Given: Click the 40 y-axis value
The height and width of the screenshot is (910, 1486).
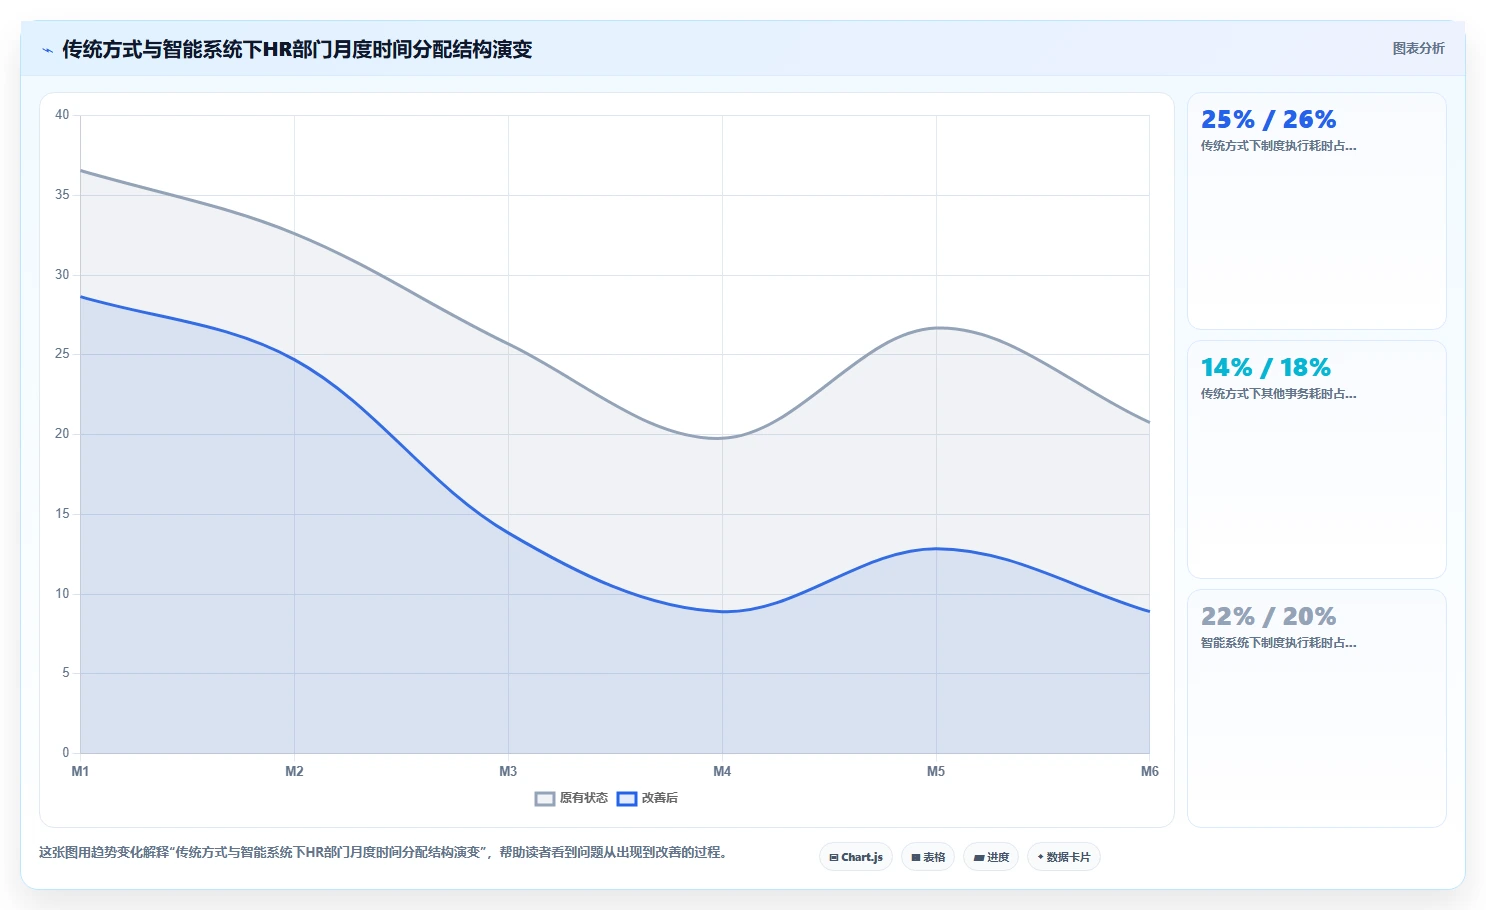Looking at the screenshot, I should click(62, 115).
